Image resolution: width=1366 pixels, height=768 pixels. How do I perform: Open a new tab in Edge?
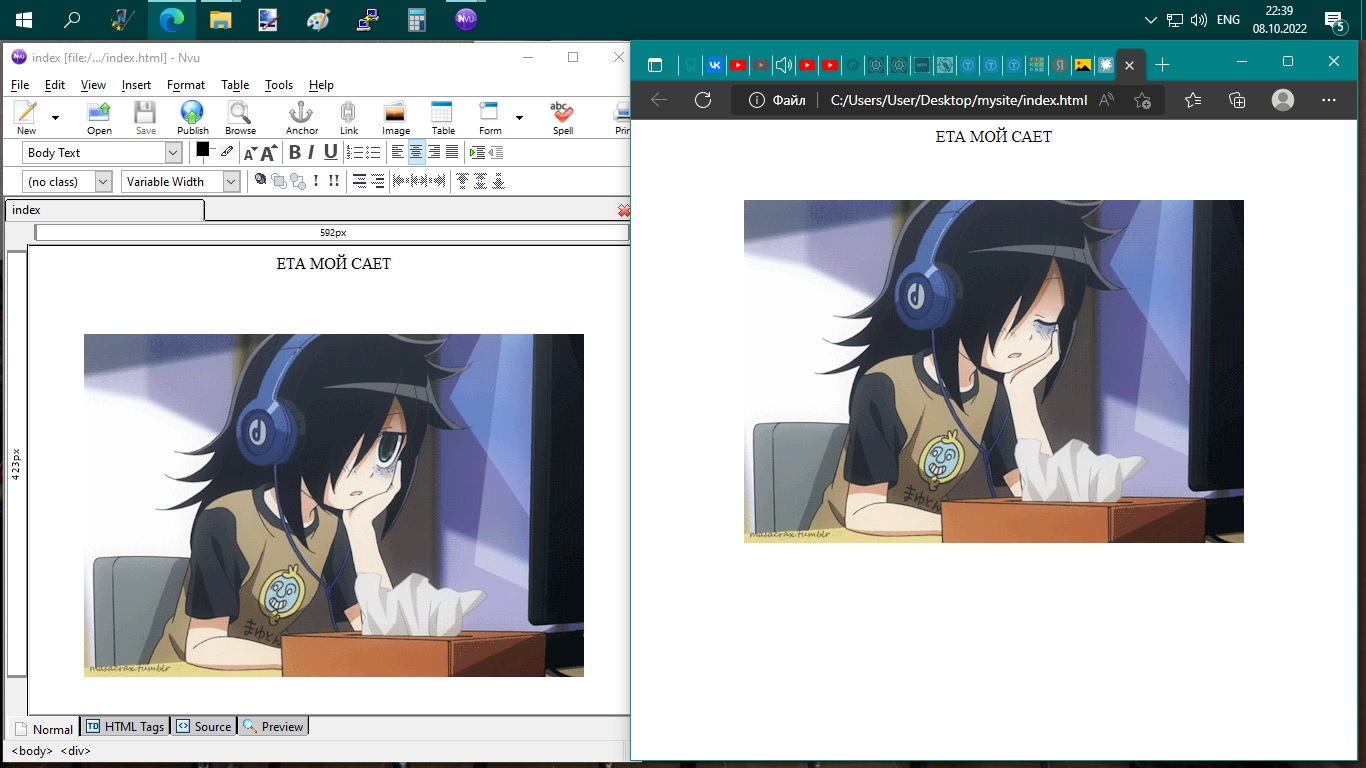tap(1162, 65)
